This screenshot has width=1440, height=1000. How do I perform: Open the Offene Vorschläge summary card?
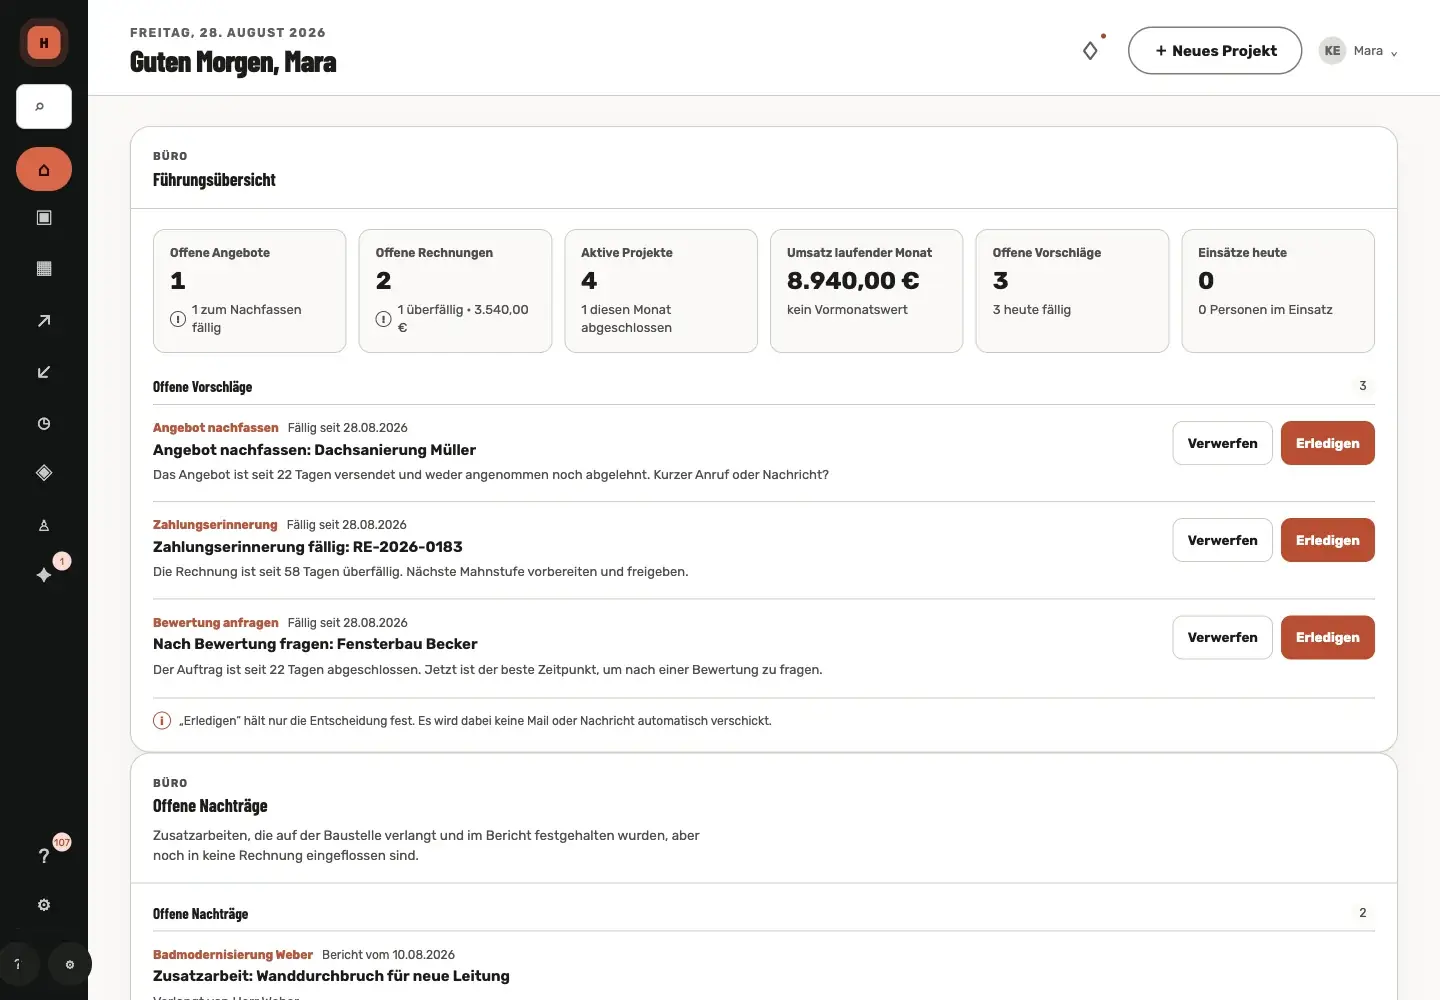pyautogui.click(x=1072, y=291)
